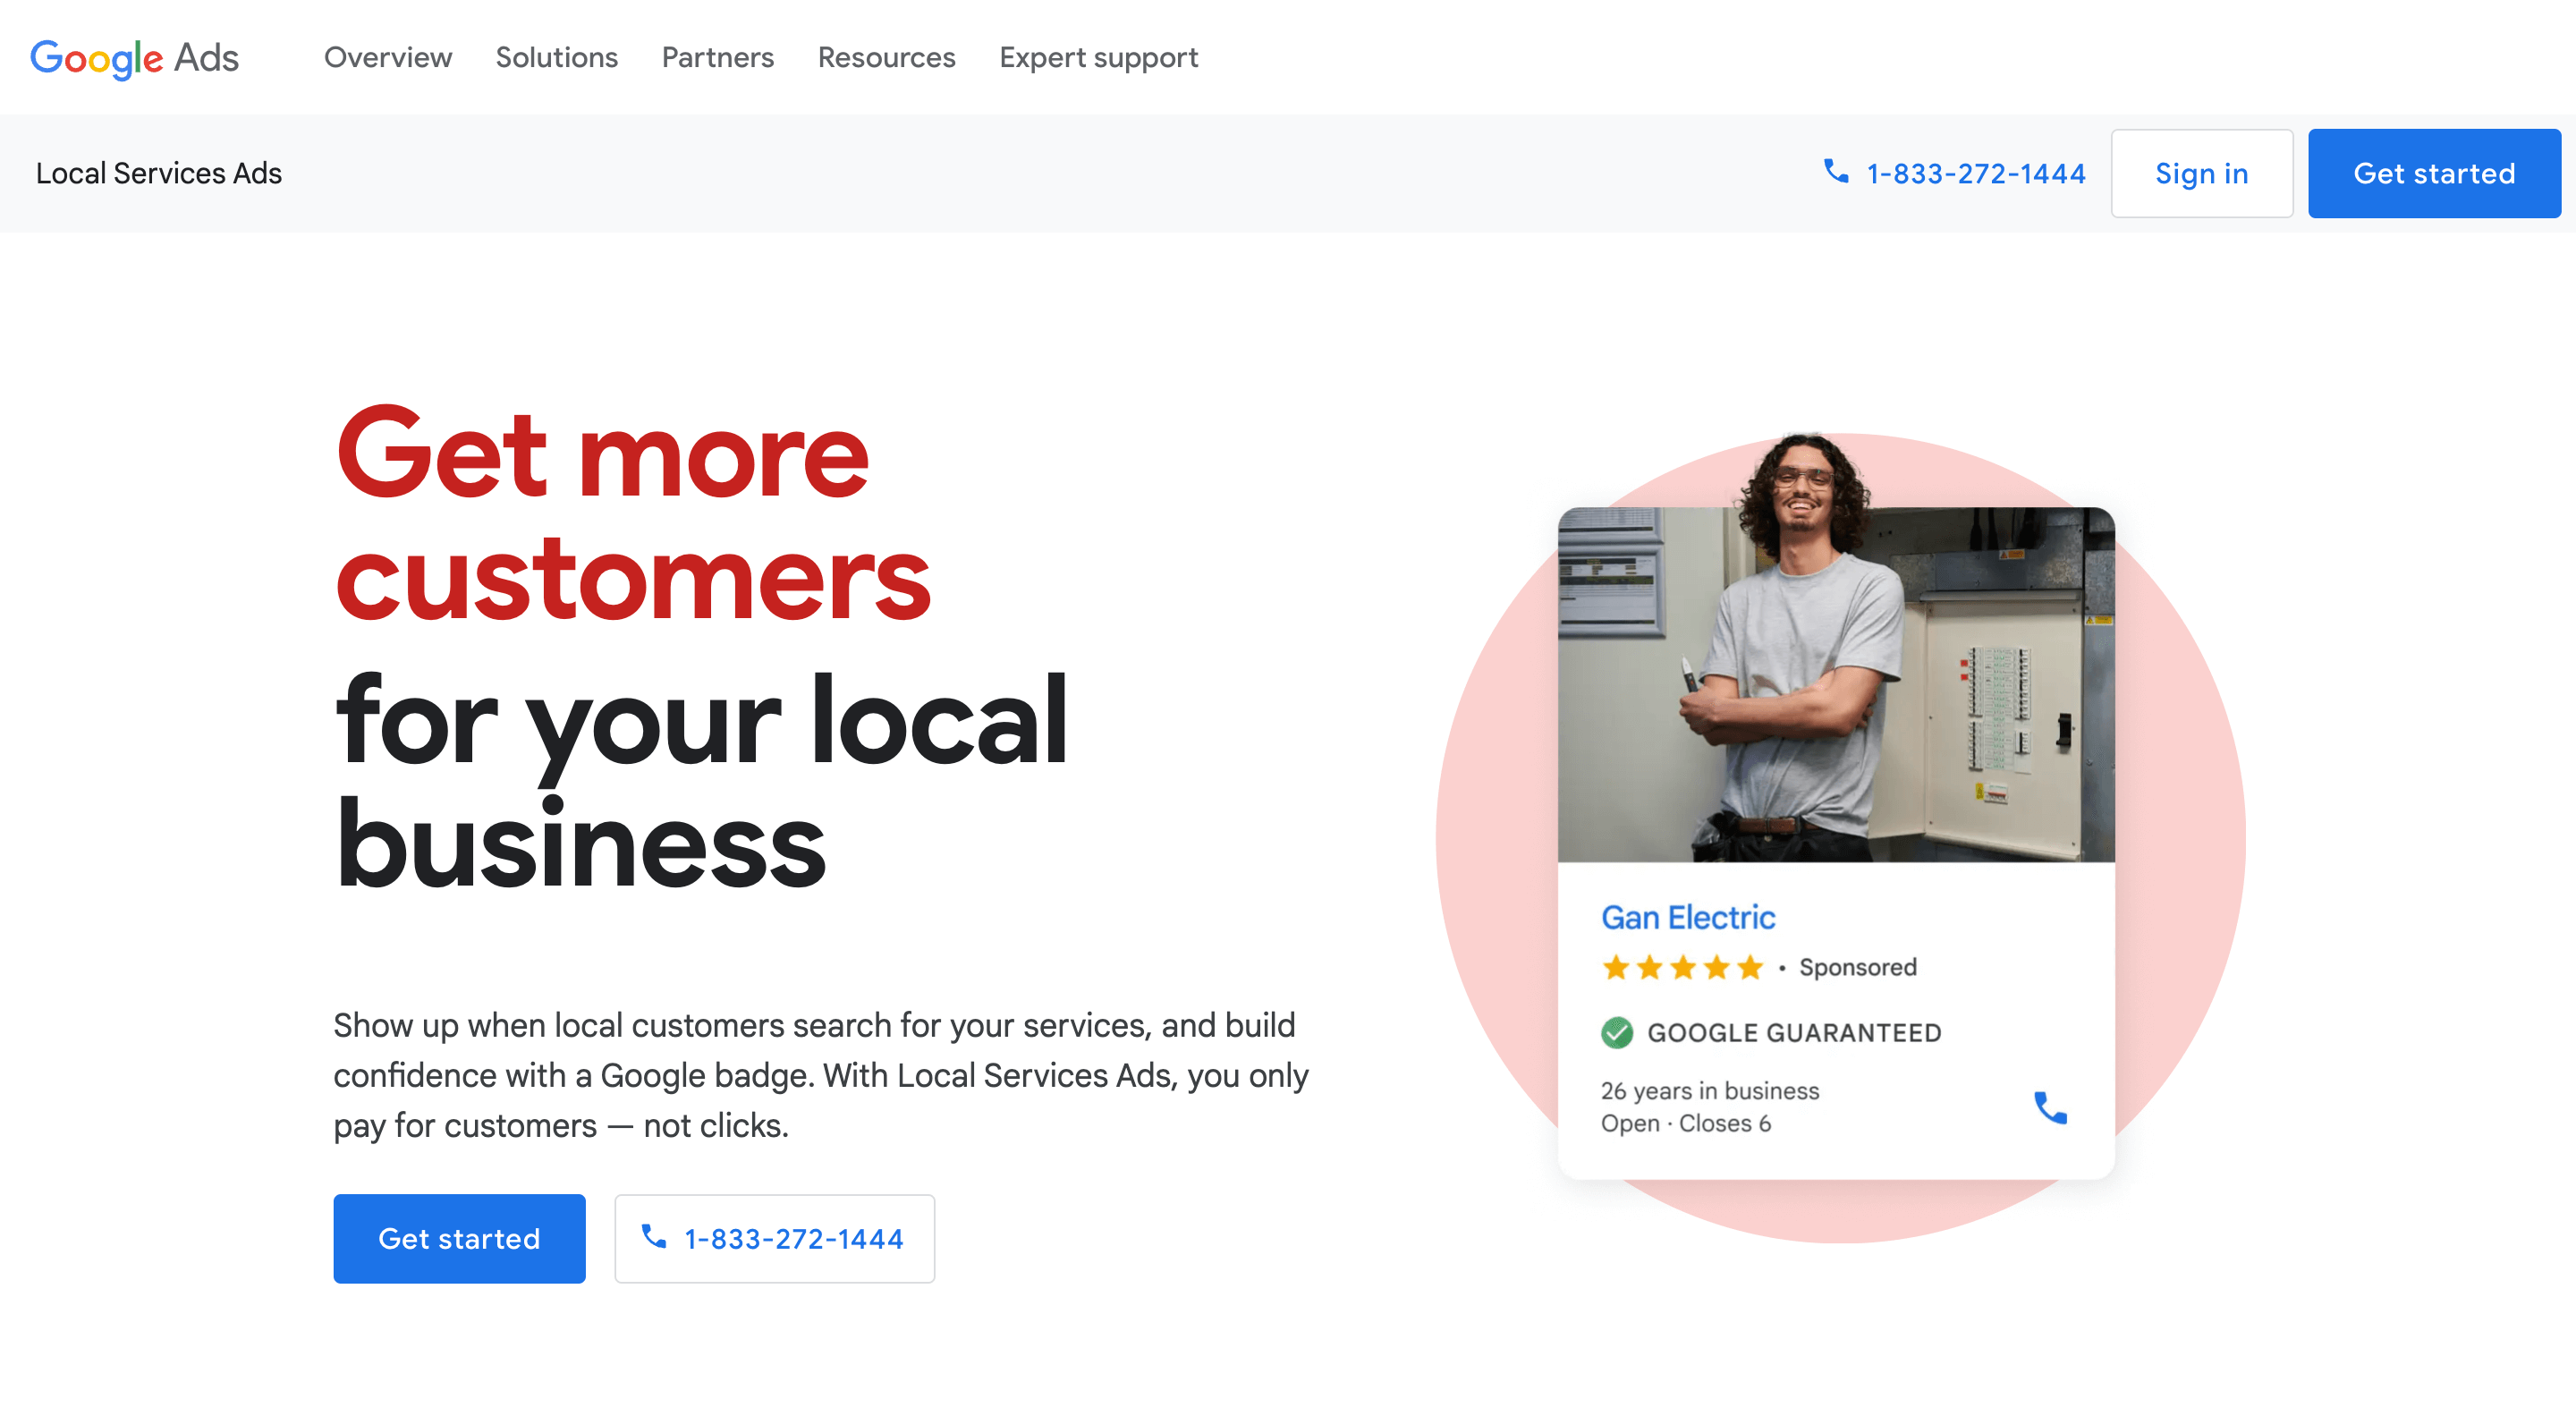Screen dimensions: 2576x1416
Task: Sign in to Google Ads
Action: tap(2202, 172)
